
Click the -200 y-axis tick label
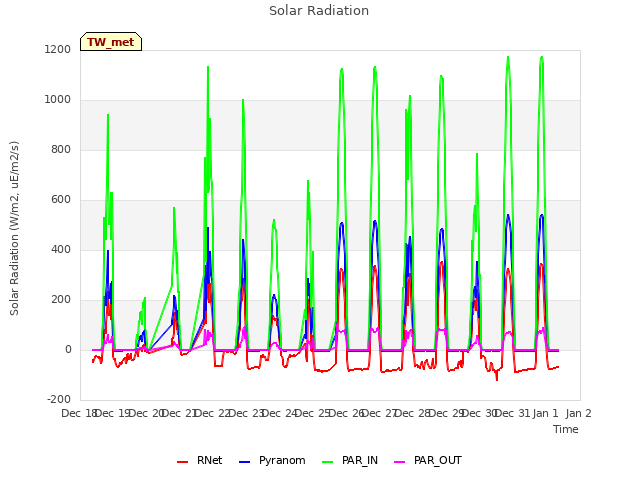[59, 399]
